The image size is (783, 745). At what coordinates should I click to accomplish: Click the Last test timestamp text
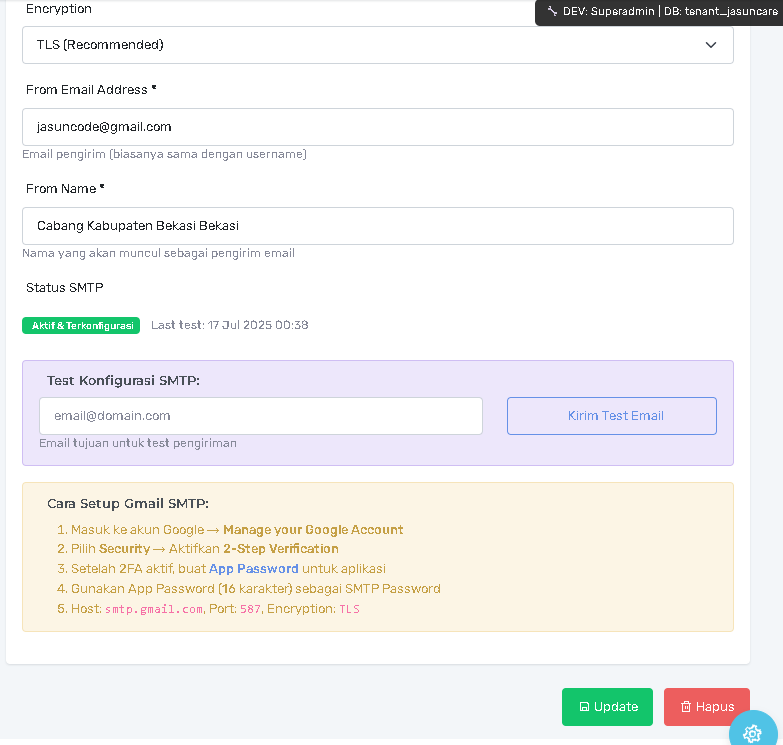click(x=229, y=325)
